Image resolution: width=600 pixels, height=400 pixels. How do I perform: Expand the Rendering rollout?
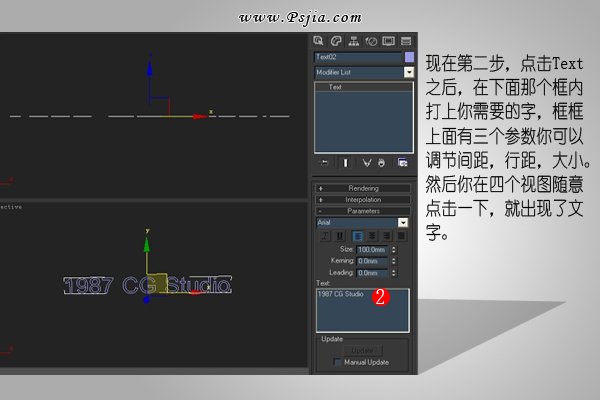(x=363, y=188)
